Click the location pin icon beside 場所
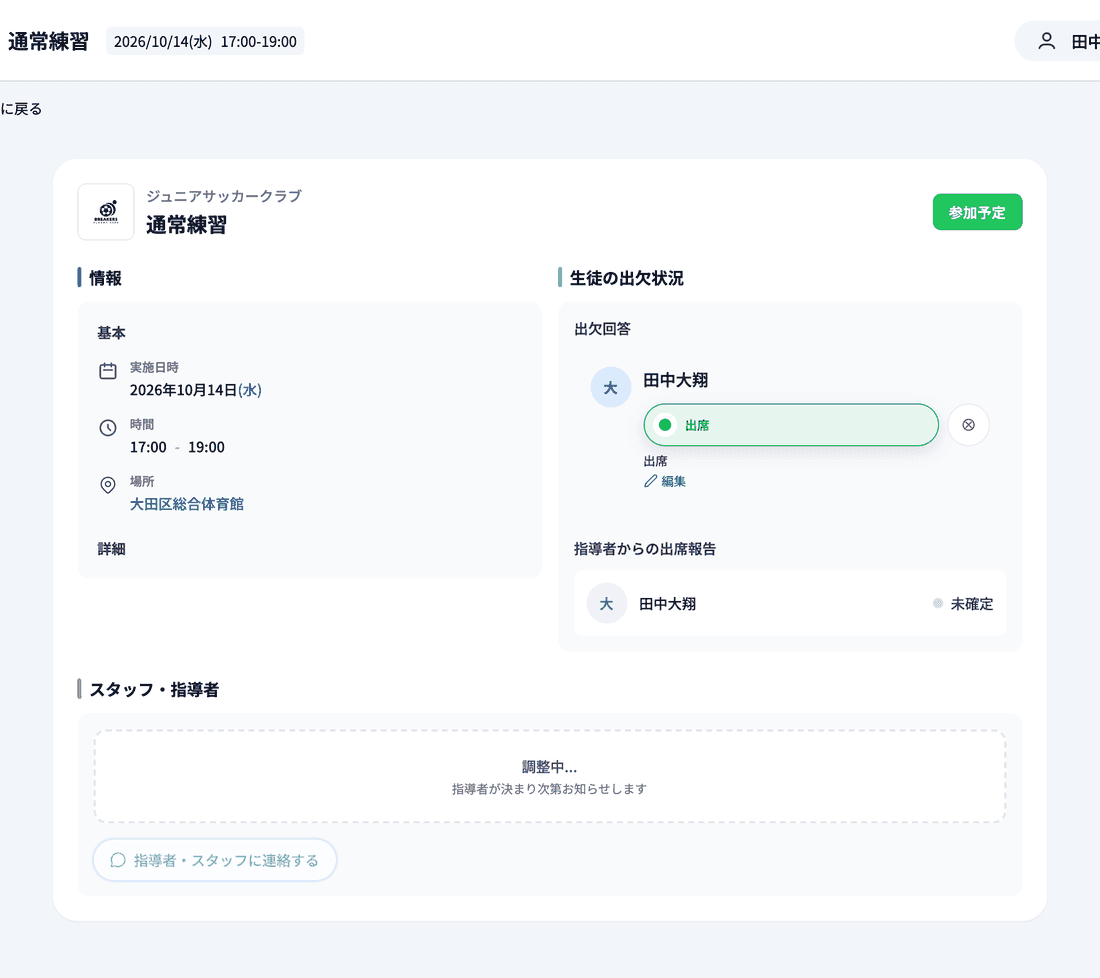This screenshot has height=978, width=1100. click(107, 485)
